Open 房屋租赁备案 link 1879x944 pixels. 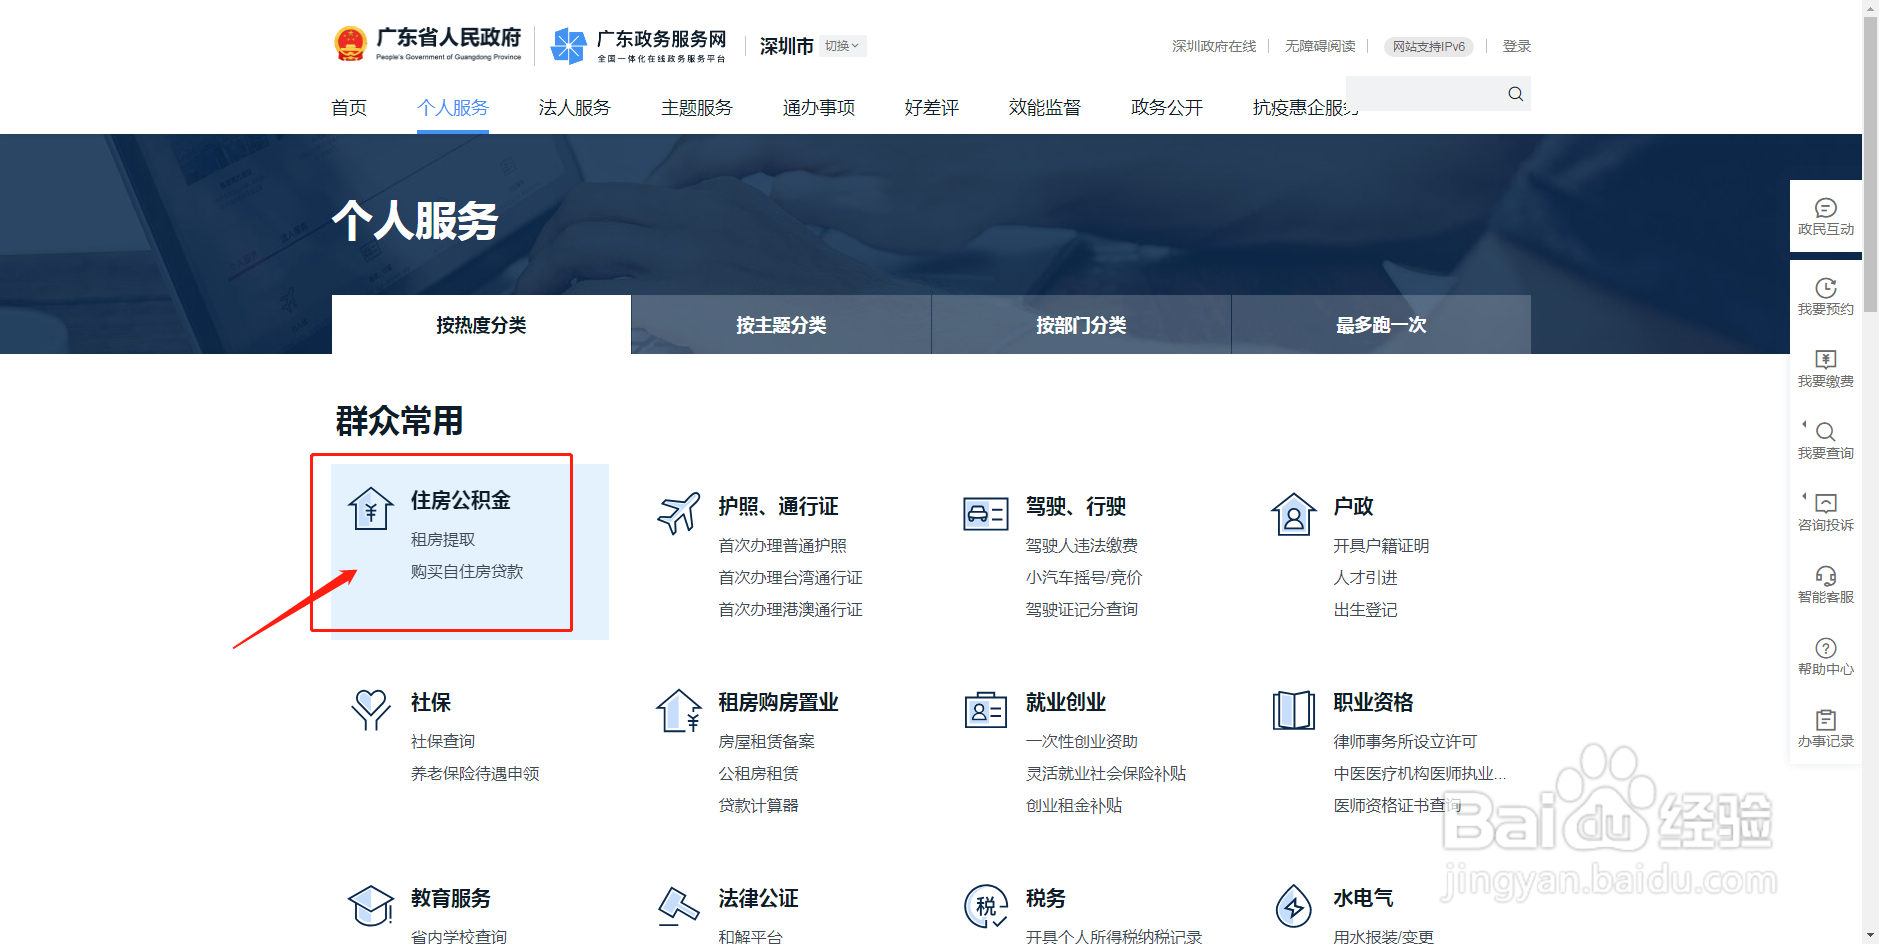[767, 742]
